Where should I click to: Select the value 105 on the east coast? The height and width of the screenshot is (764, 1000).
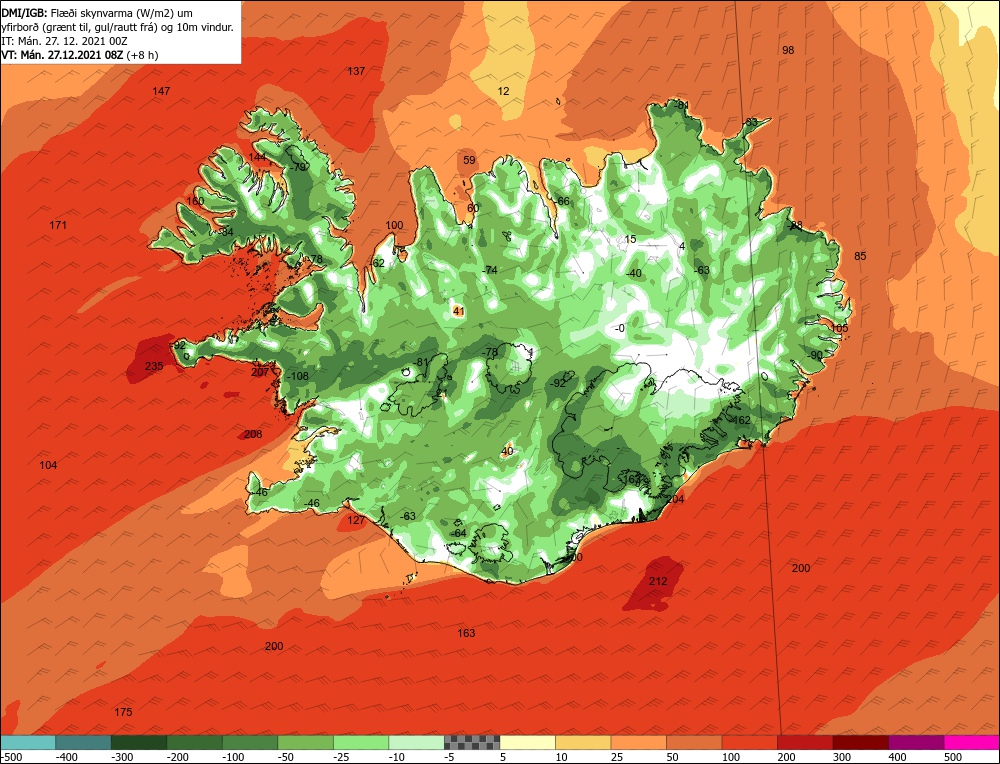tap(840, 328)
